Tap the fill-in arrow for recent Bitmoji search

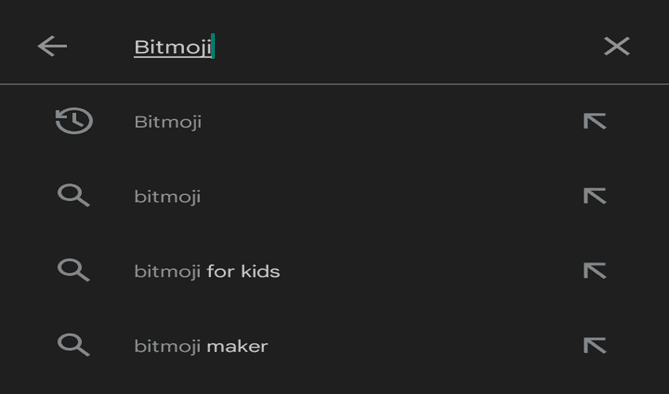[x=595, y=121]
